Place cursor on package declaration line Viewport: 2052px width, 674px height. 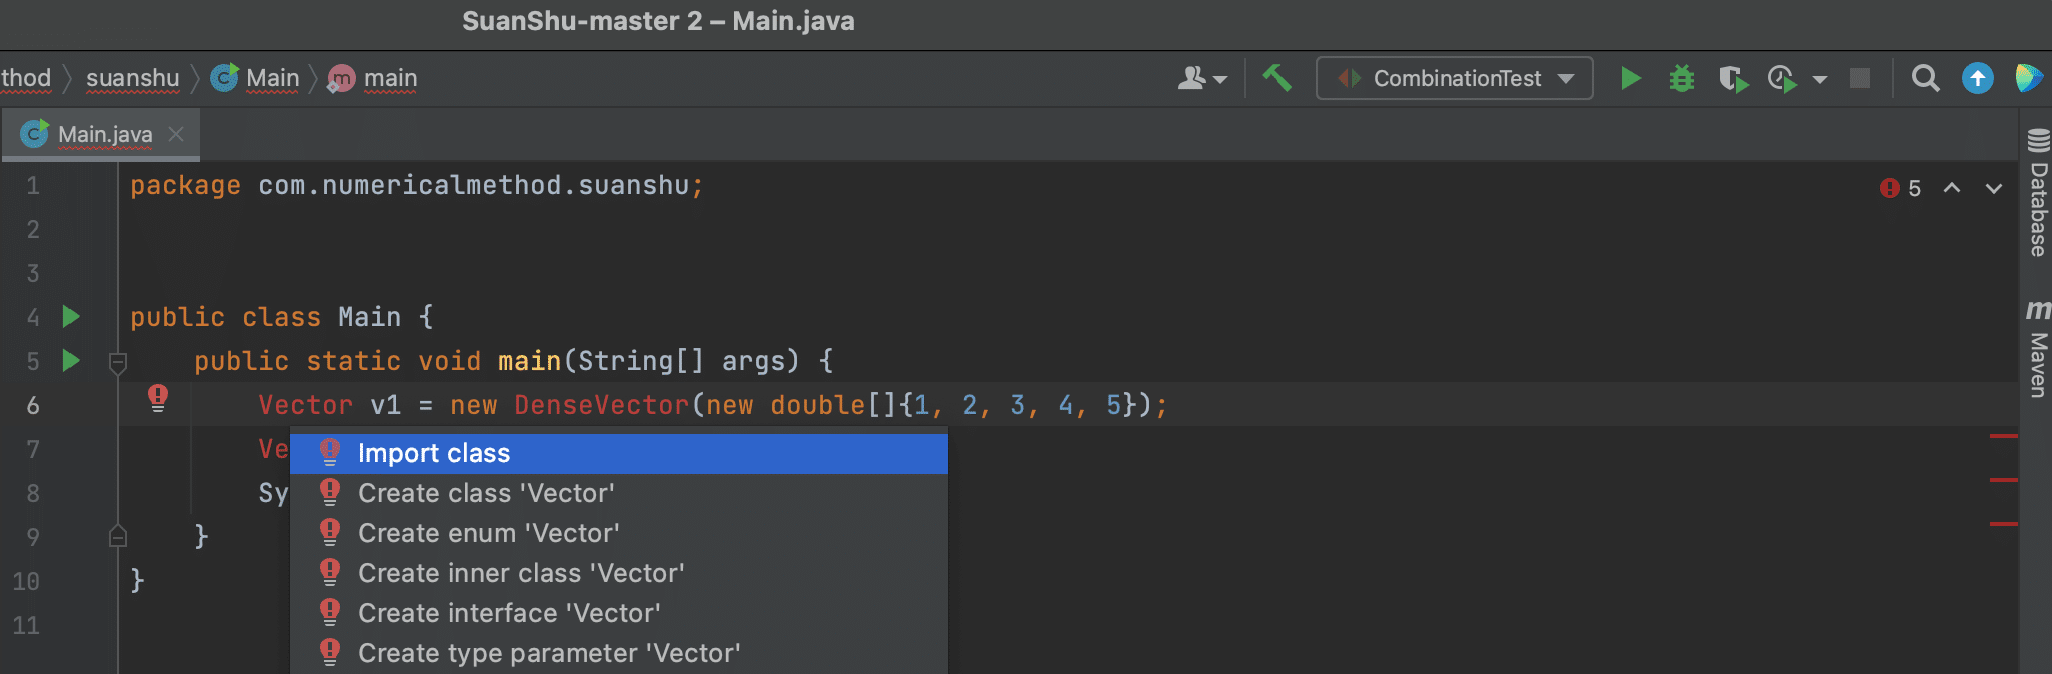[x=416, y=186]
